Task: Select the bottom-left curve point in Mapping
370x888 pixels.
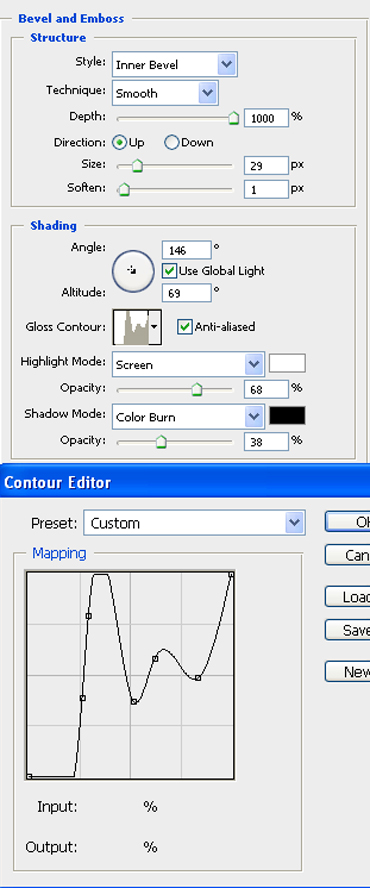Action: click(x=29, y=776)
